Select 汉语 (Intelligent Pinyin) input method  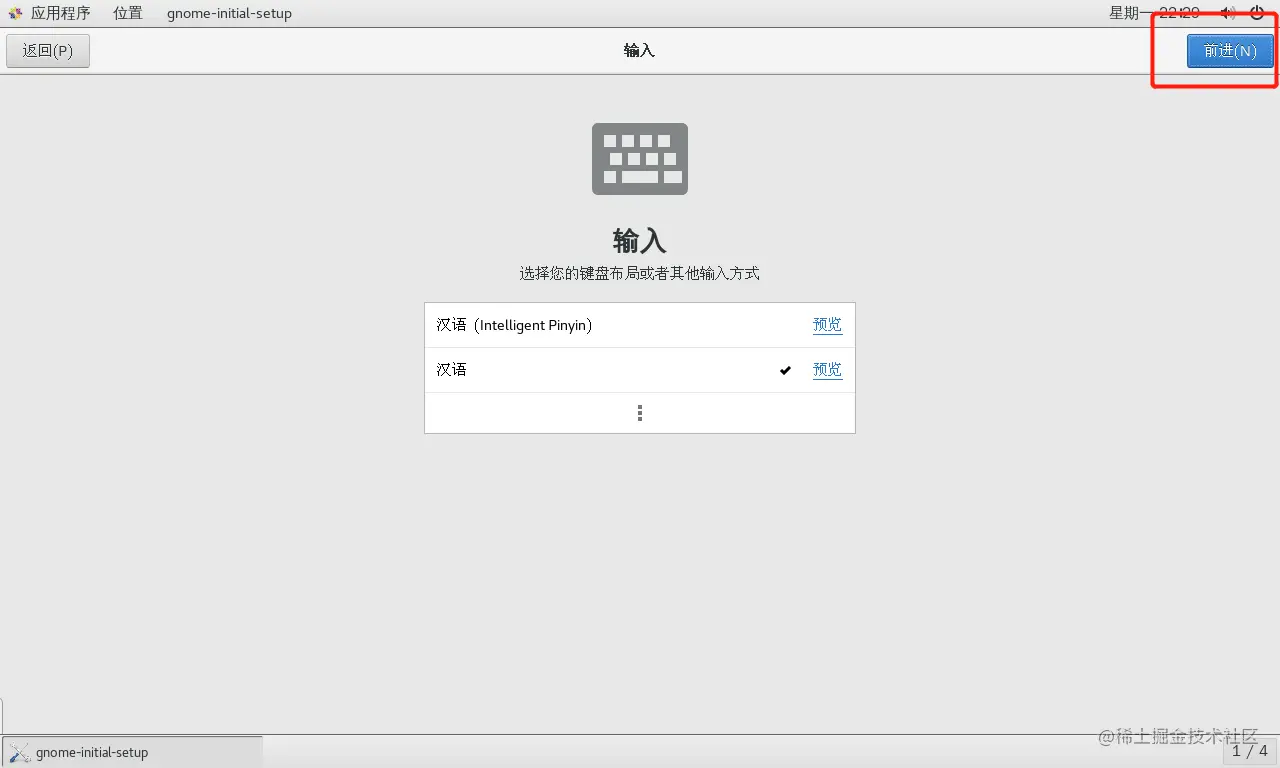coord(640,325)
